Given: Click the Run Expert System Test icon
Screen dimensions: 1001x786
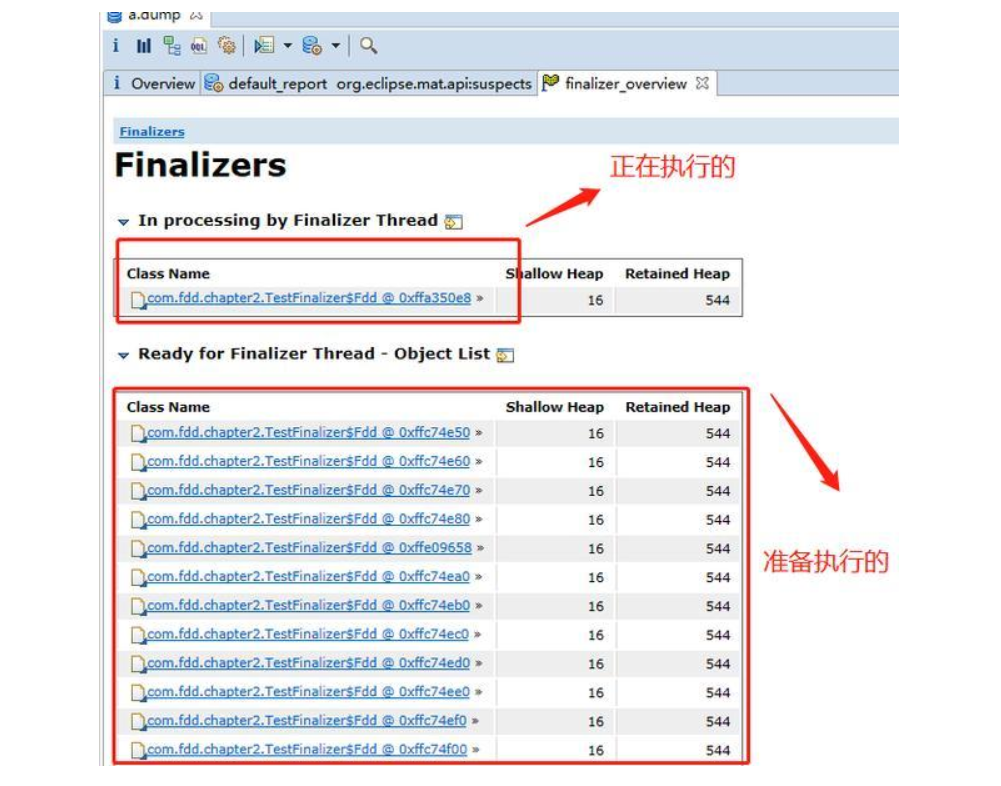Looking at the screenshot, I should tap(264, 45).
